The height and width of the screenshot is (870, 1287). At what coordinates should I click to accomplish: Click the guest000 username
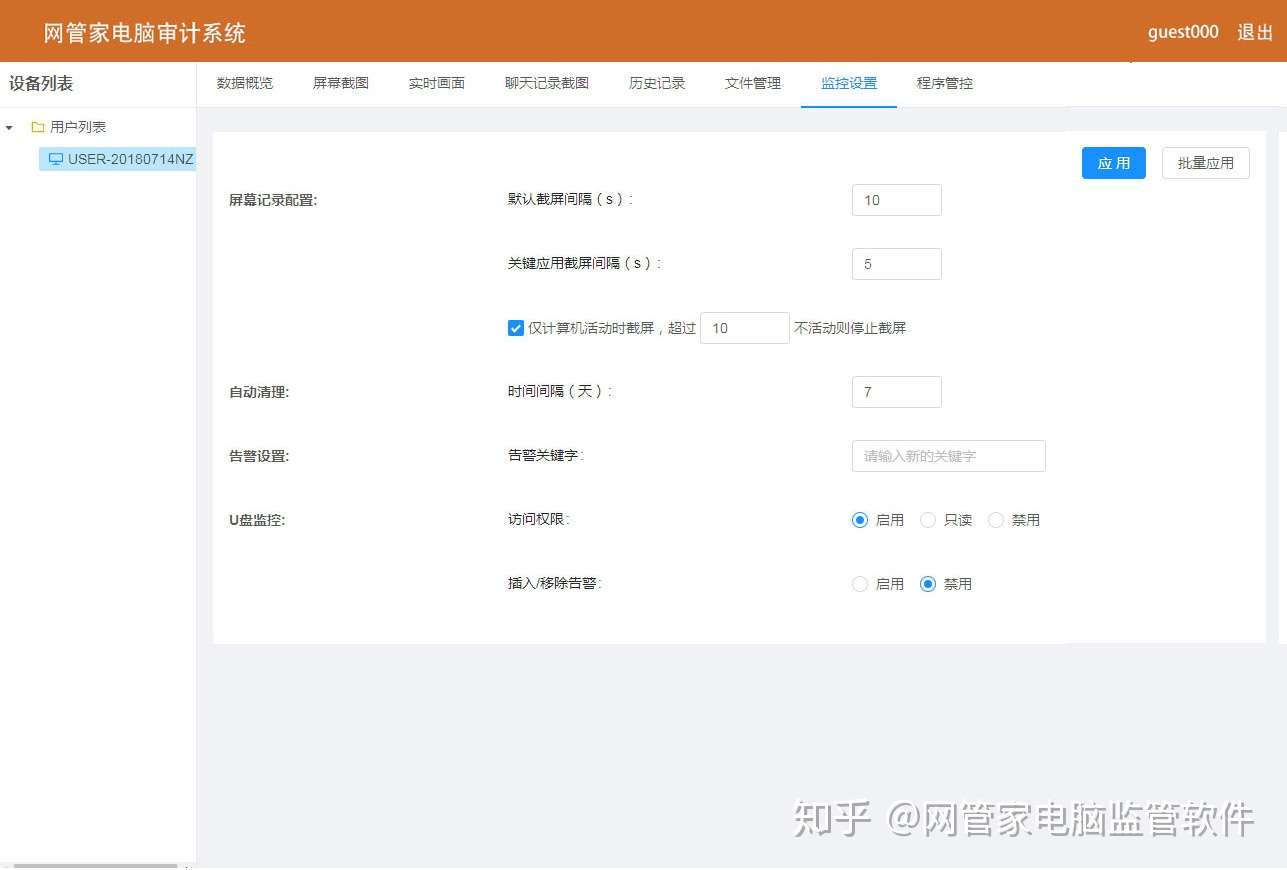[1183, 32]
